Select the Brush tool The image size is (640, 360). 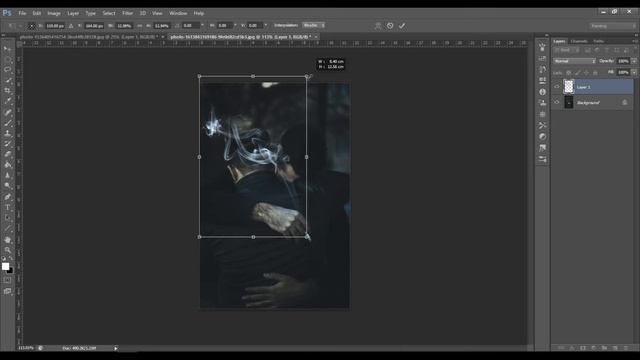(7, 123)
